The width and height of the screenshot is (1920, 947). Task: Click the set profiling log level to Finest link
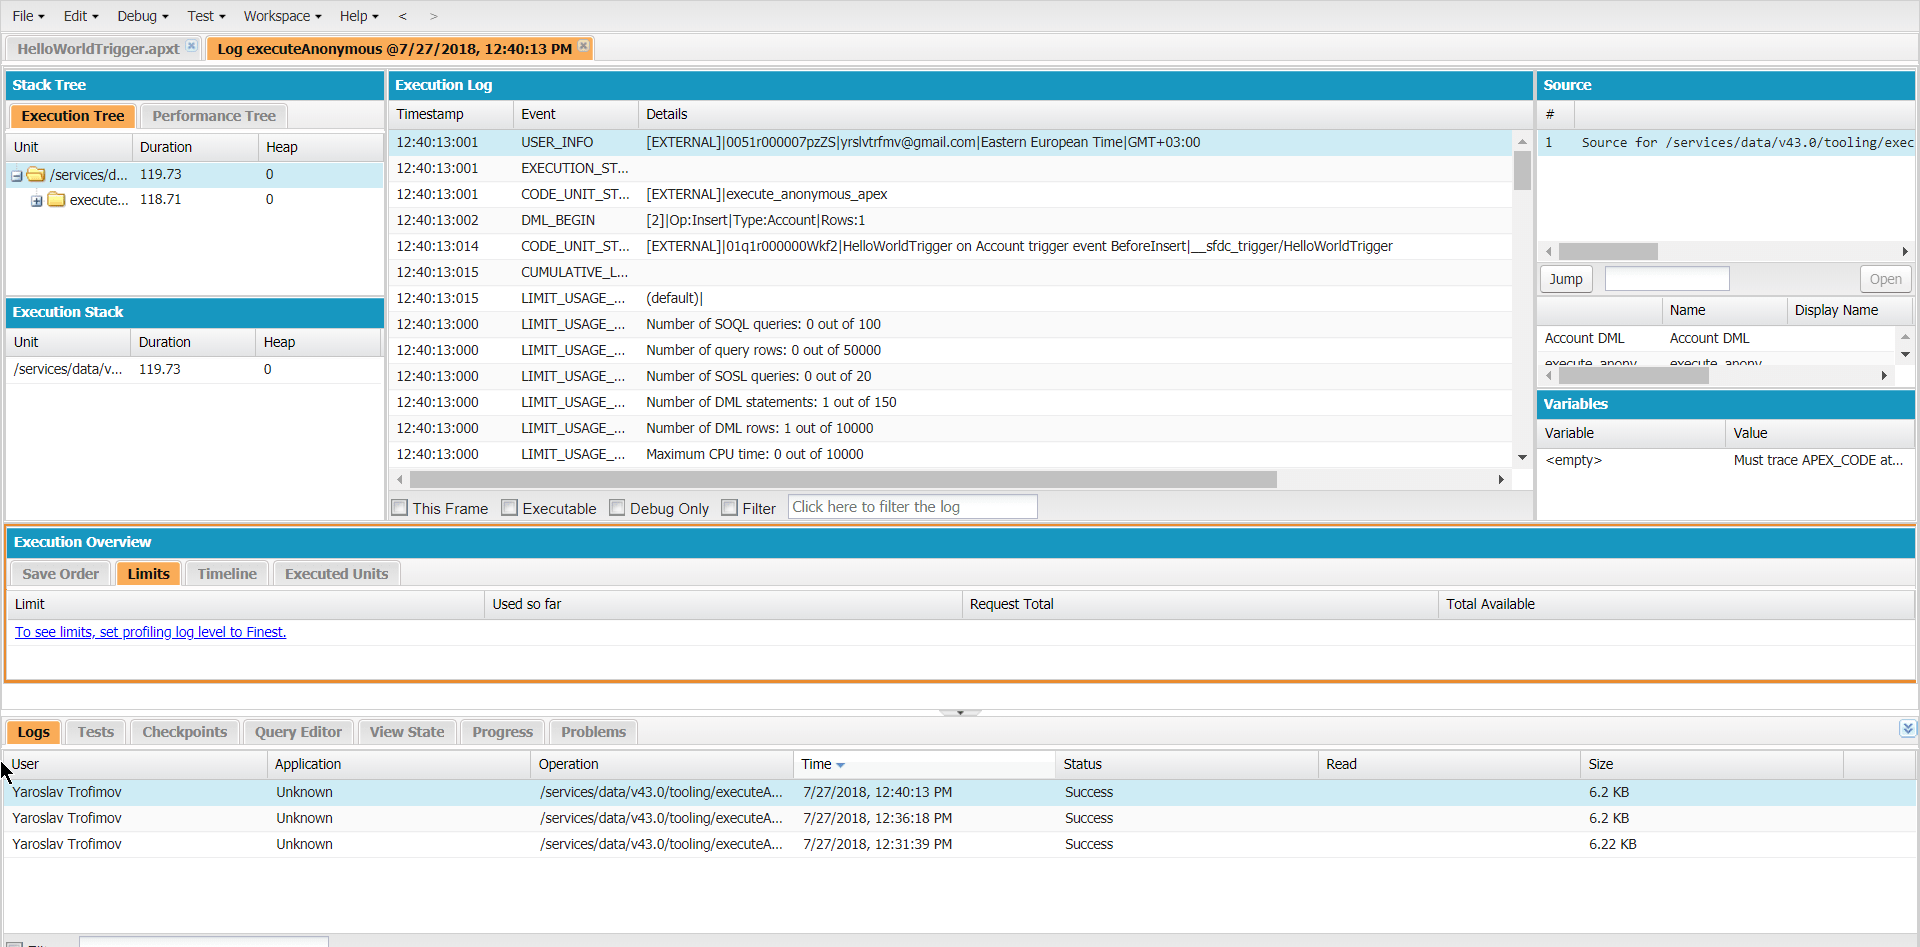(x=150, y=632)
